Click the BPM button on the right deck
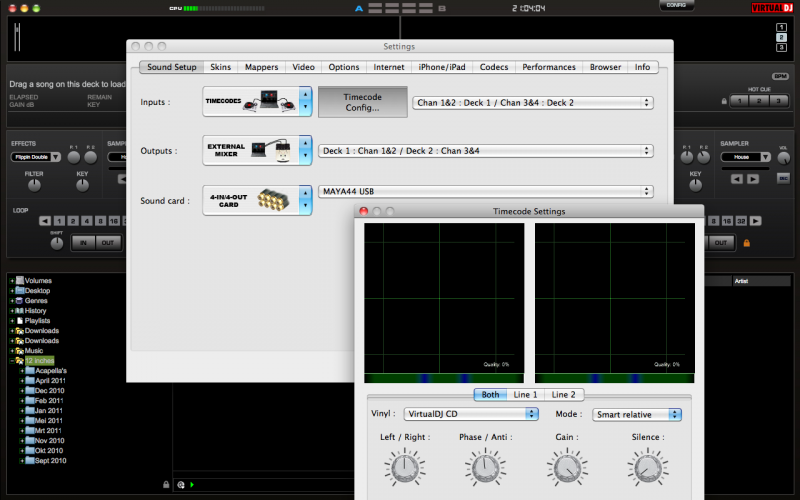Screen dimensions: 800x500 click(780, 76)
